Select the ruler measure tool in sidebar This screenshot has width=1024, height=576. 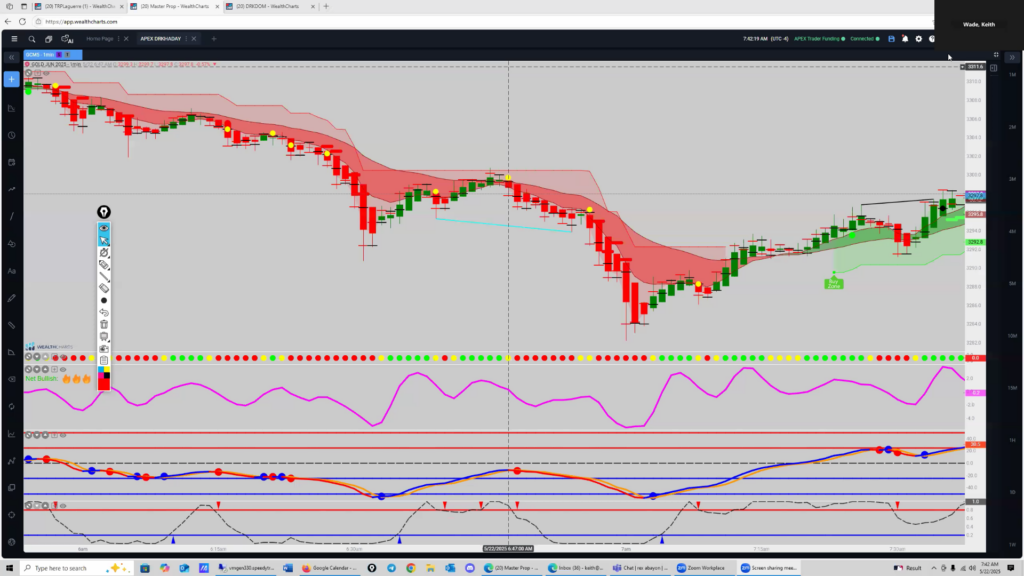(12, 325)
